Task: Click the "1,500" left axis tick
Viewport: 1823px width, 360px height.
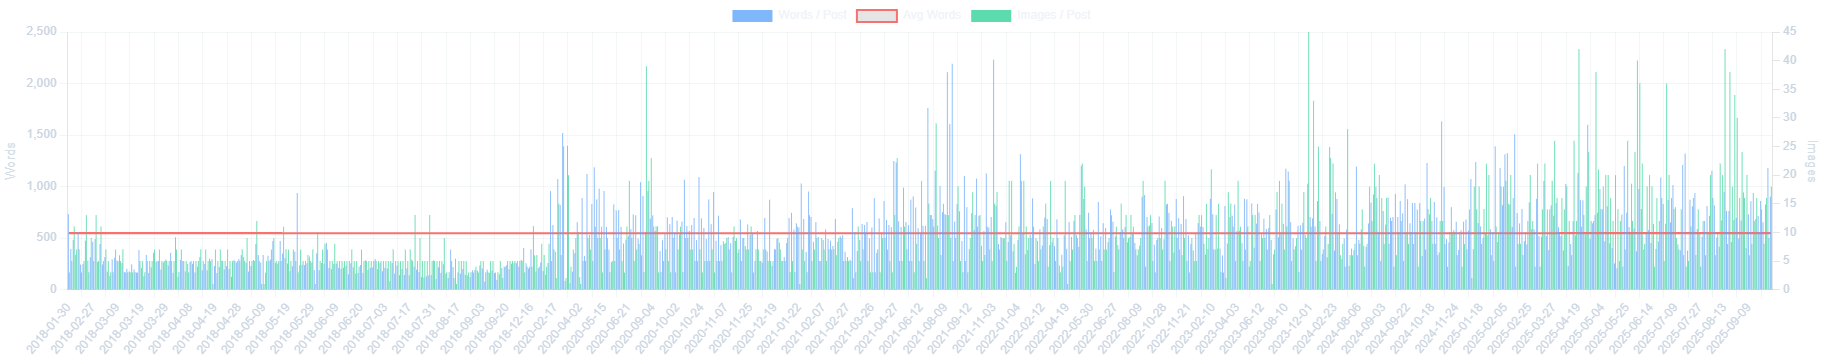Action: pyautogui.click(x=41, y=135)
